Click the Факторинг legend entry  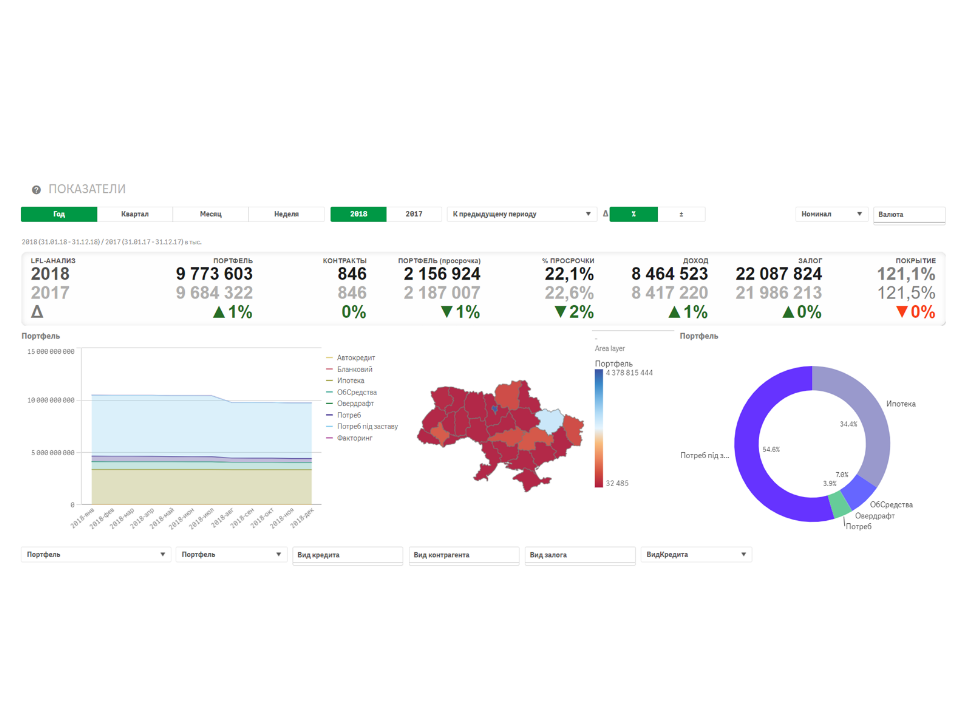[x=355, y=438]
